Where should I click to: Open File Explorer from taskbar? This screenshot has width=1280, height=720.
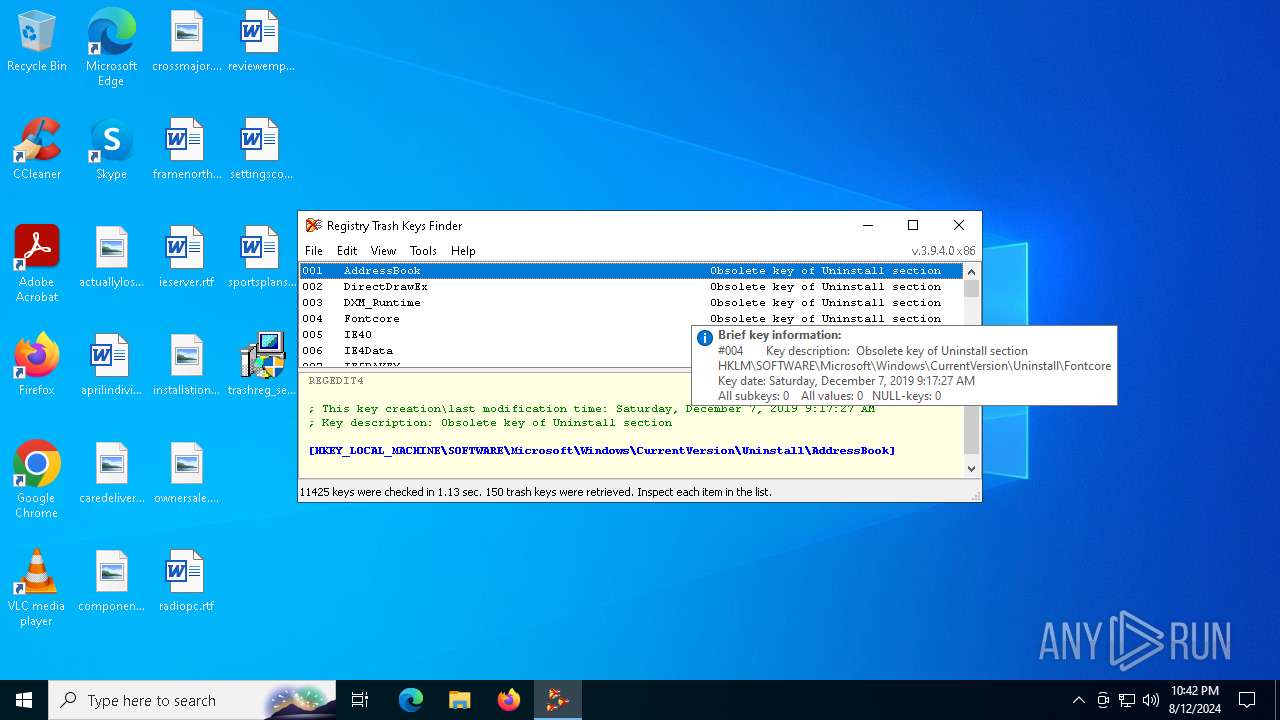459,700
